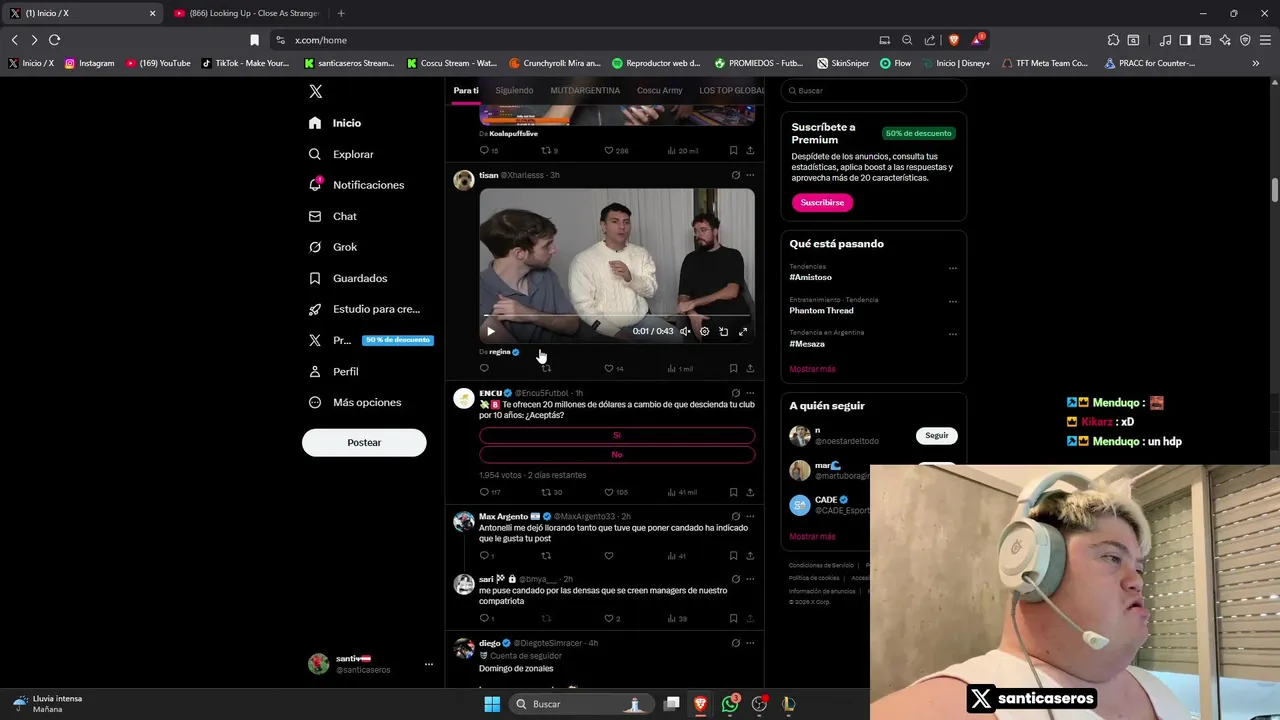Switch to MUTDARGENTINA feed tab
The image size is (1280, 720).
(x=585, y=90)
